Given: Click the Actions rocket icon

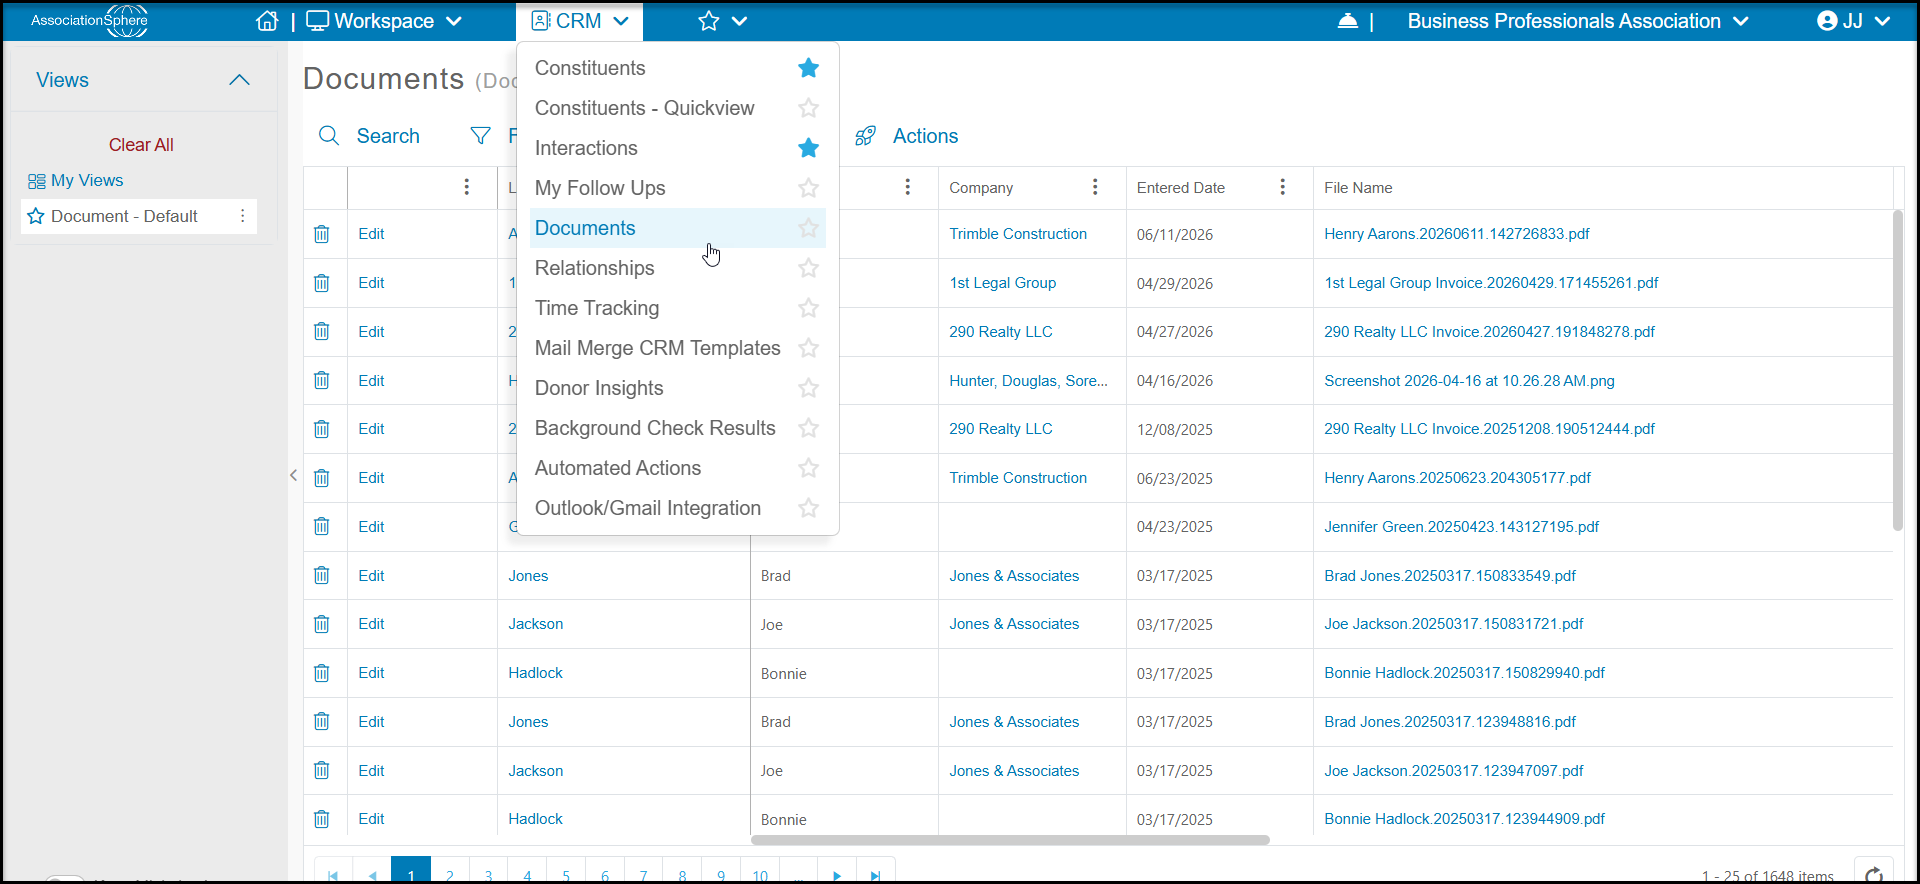Looking at the screenshot, I should coord(866,136).
